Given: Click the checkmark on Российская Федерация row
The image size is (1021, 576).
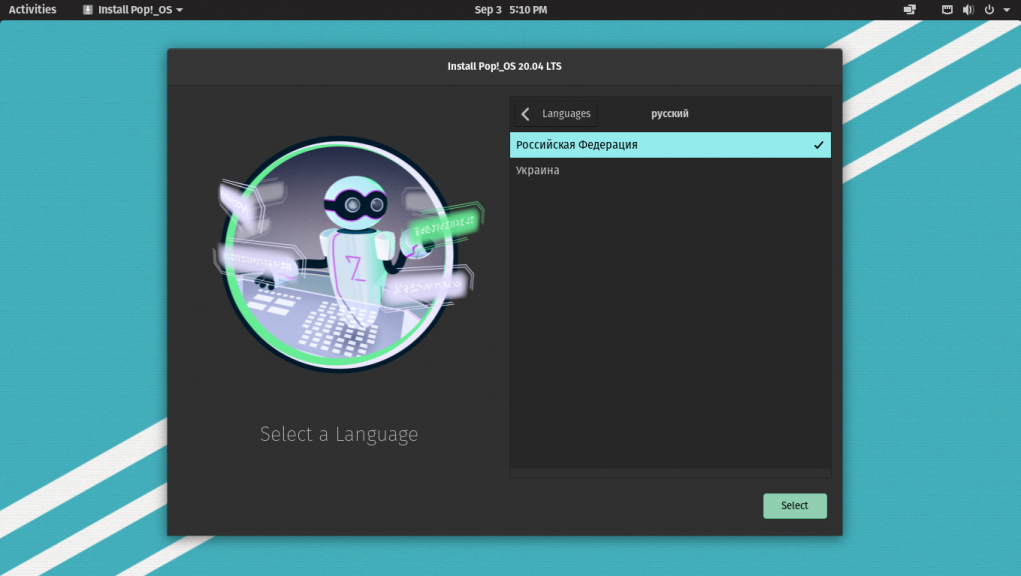Looking at the screenshot, I should point(819,145).
